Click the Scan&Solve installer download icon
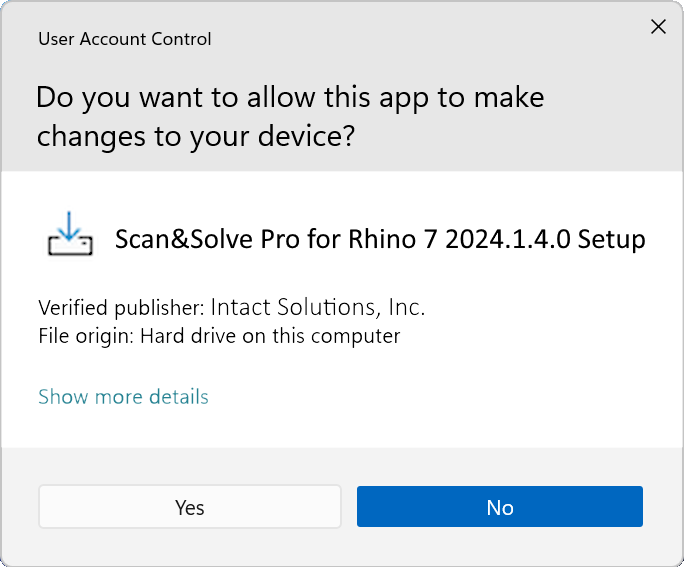 tap(70, 234)
